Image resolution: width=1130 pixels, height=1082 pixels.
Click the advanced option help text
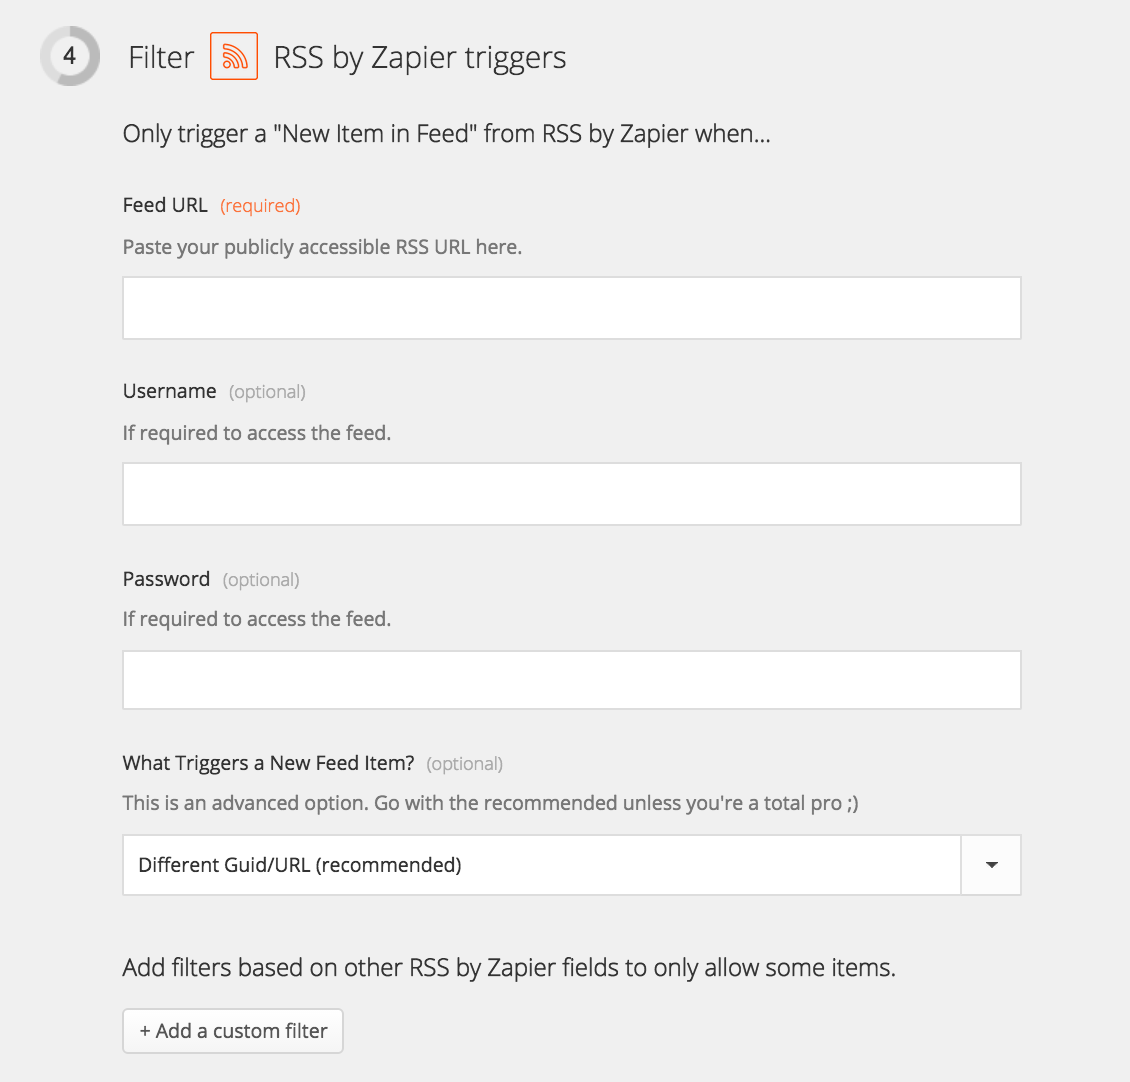pyautogui.click(x=490, y=803)
